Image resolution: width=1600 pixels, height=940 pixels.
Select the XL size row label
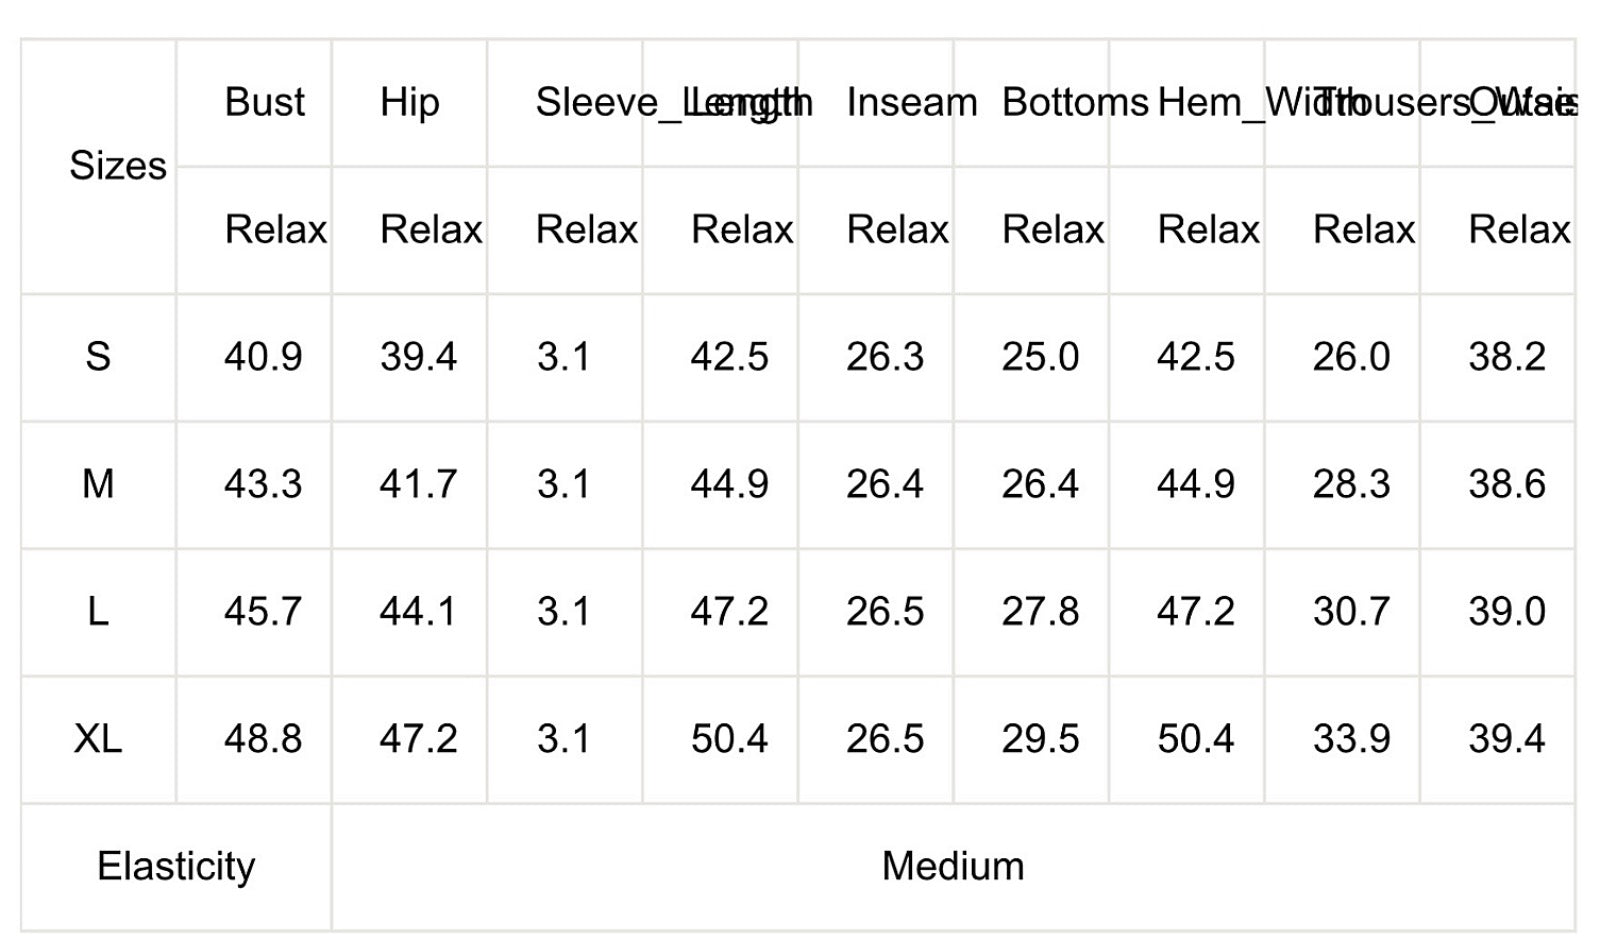[98, 739]
